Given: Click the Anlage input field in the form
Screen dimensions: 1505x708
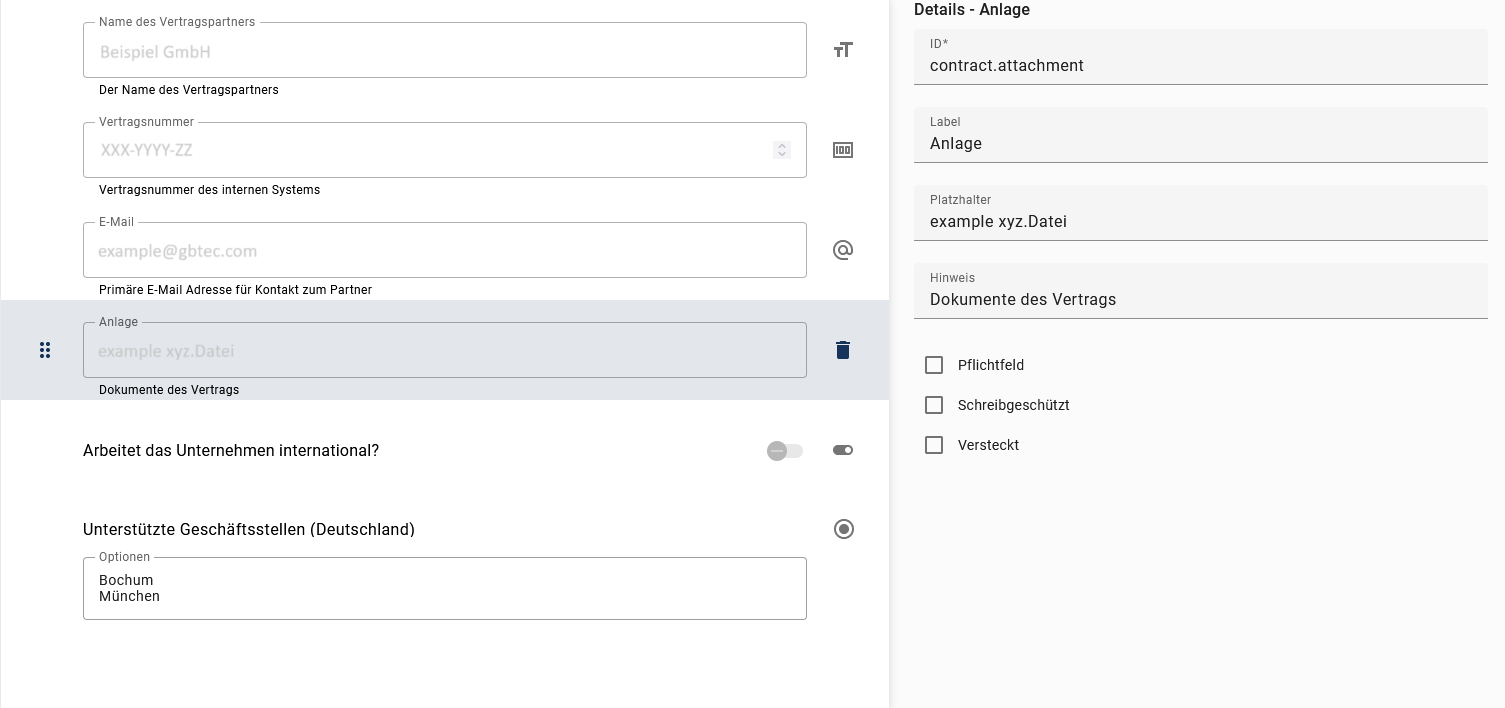Looking at the screenshot, I should click(445, 350).
